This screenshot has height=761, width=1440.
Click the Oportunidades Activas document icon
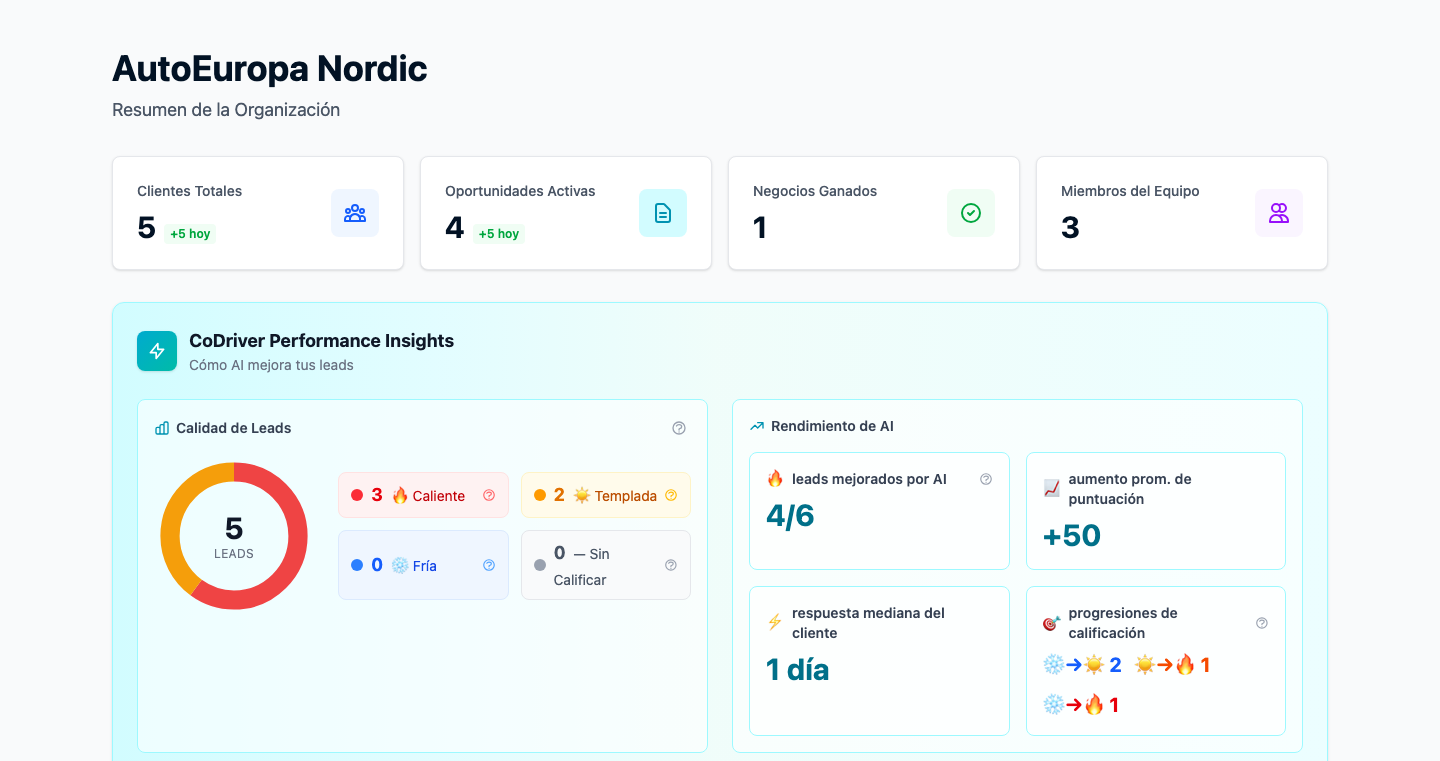(663, 213)
